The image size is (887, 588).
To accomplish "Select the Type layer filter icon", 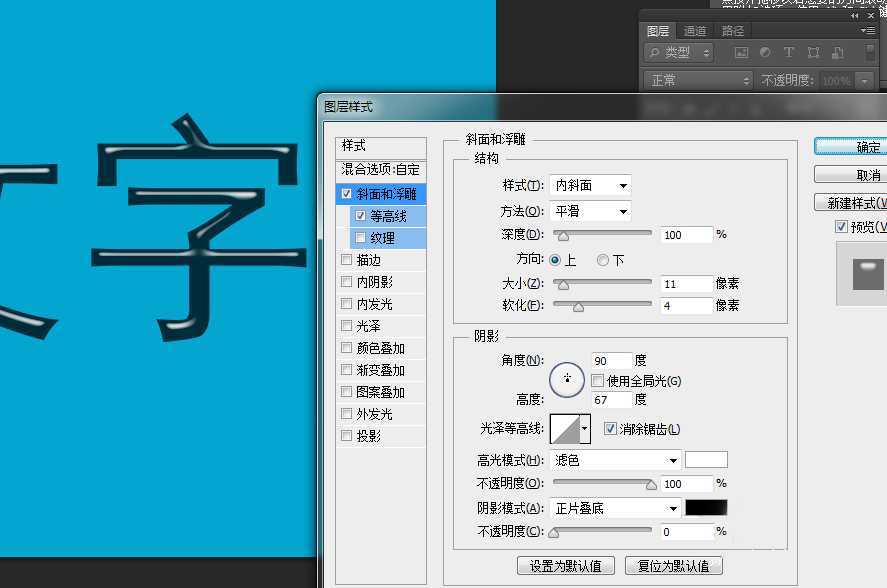I will [x=790, y=52].
